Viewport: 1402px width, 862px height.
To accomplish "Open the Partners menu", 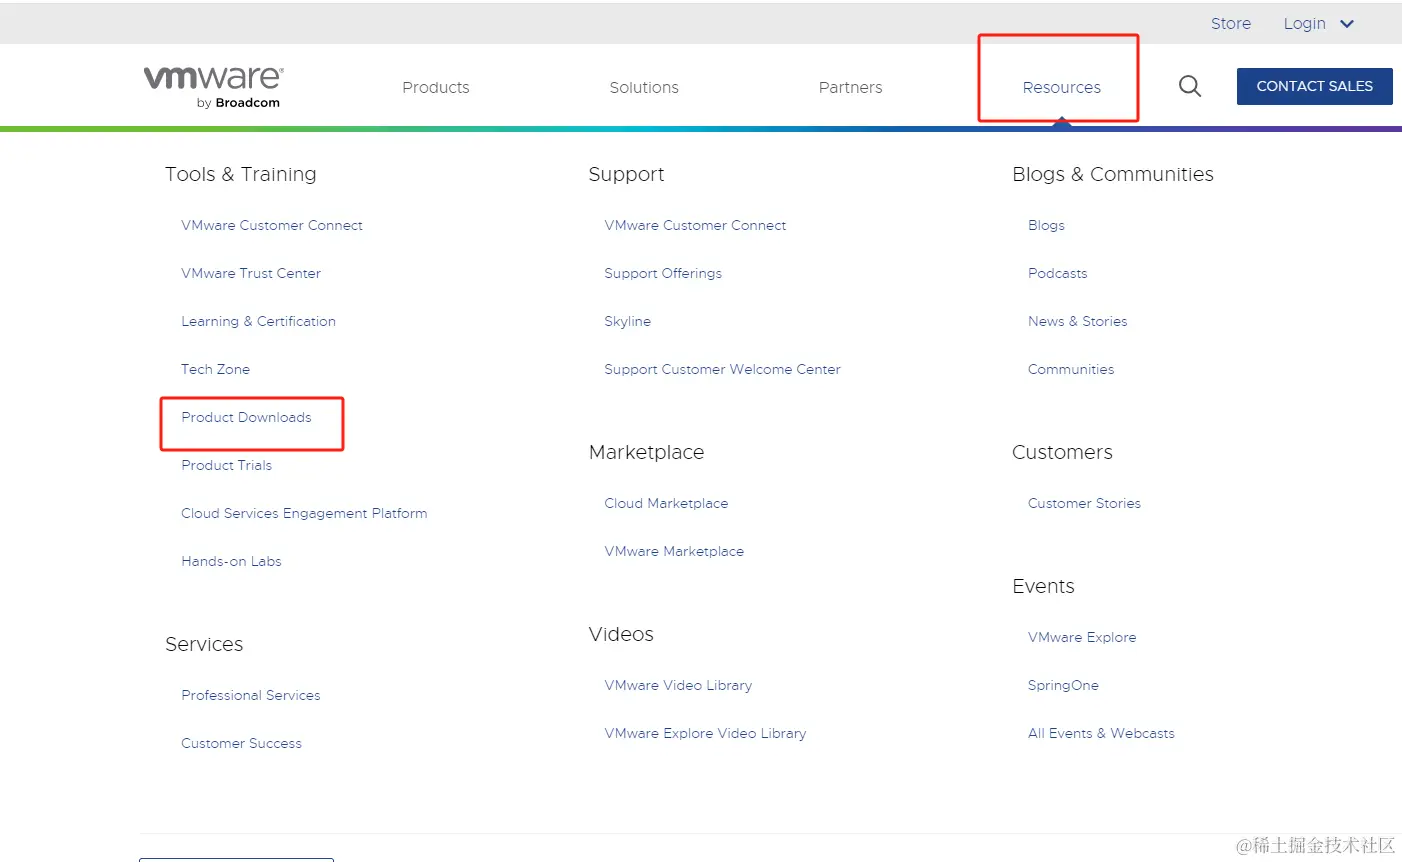I will (850, 87).
